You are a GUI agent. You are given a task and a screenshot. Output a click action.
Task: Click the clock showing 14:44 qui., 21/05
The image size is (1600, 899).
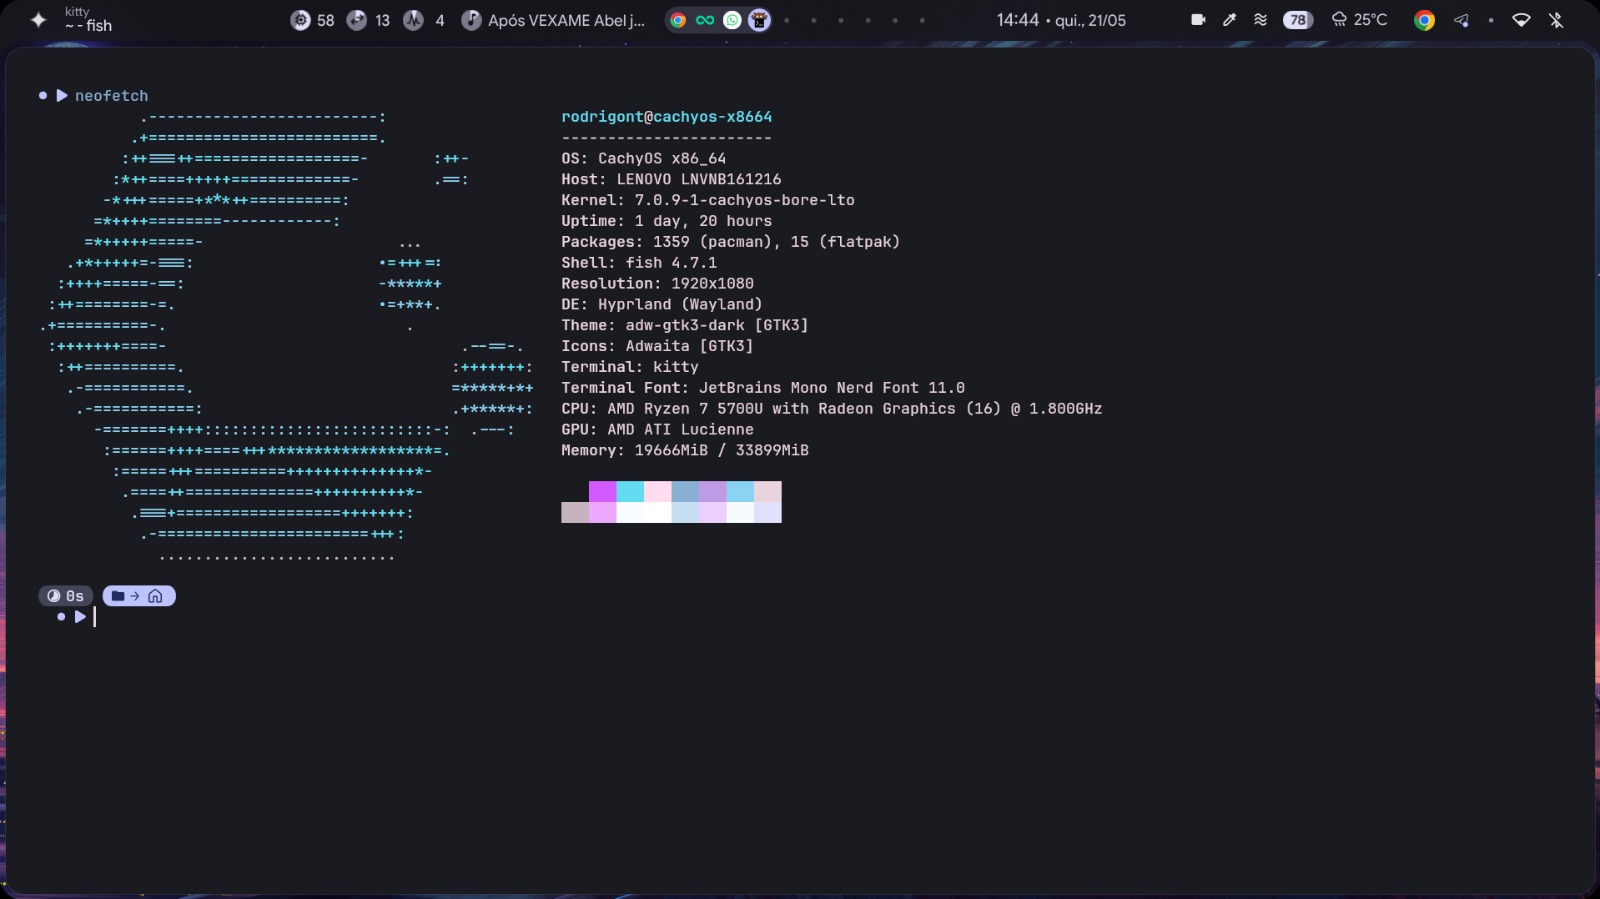pos(1061,20)
